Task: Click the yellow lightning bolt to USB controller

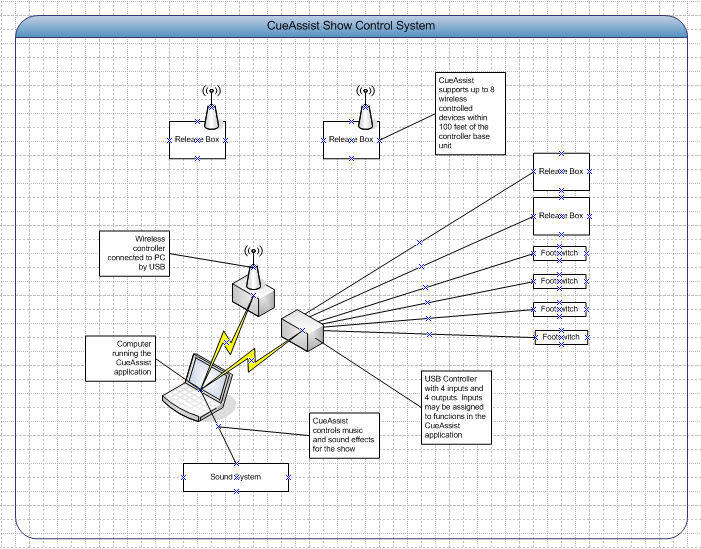Action: point(253,359)
